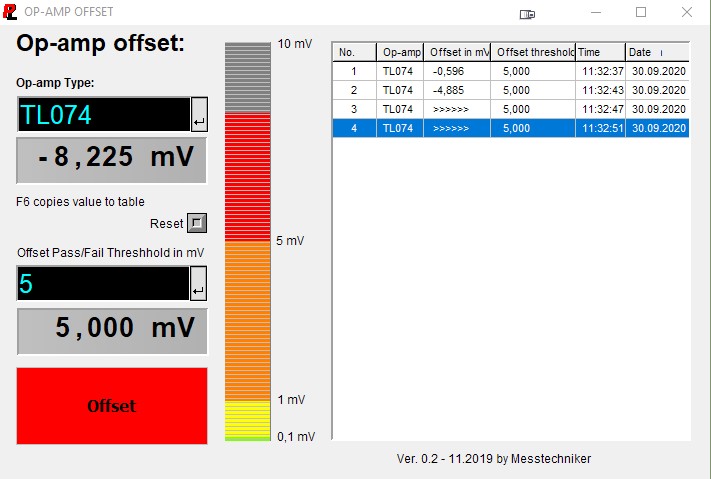Click the 5 mV scale label
The width and height of the screenshot is (711, 479).
290,241
